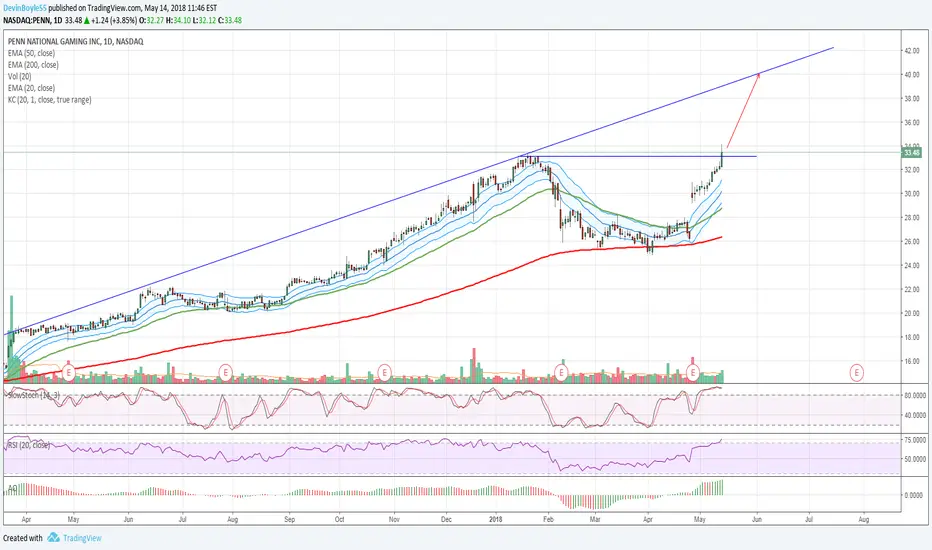Image resolution: width=932 pixels, height=550 pixels.
Task: Select the Vol (20) legend entry
Action: pyautogui.click(x=20, y=76)
